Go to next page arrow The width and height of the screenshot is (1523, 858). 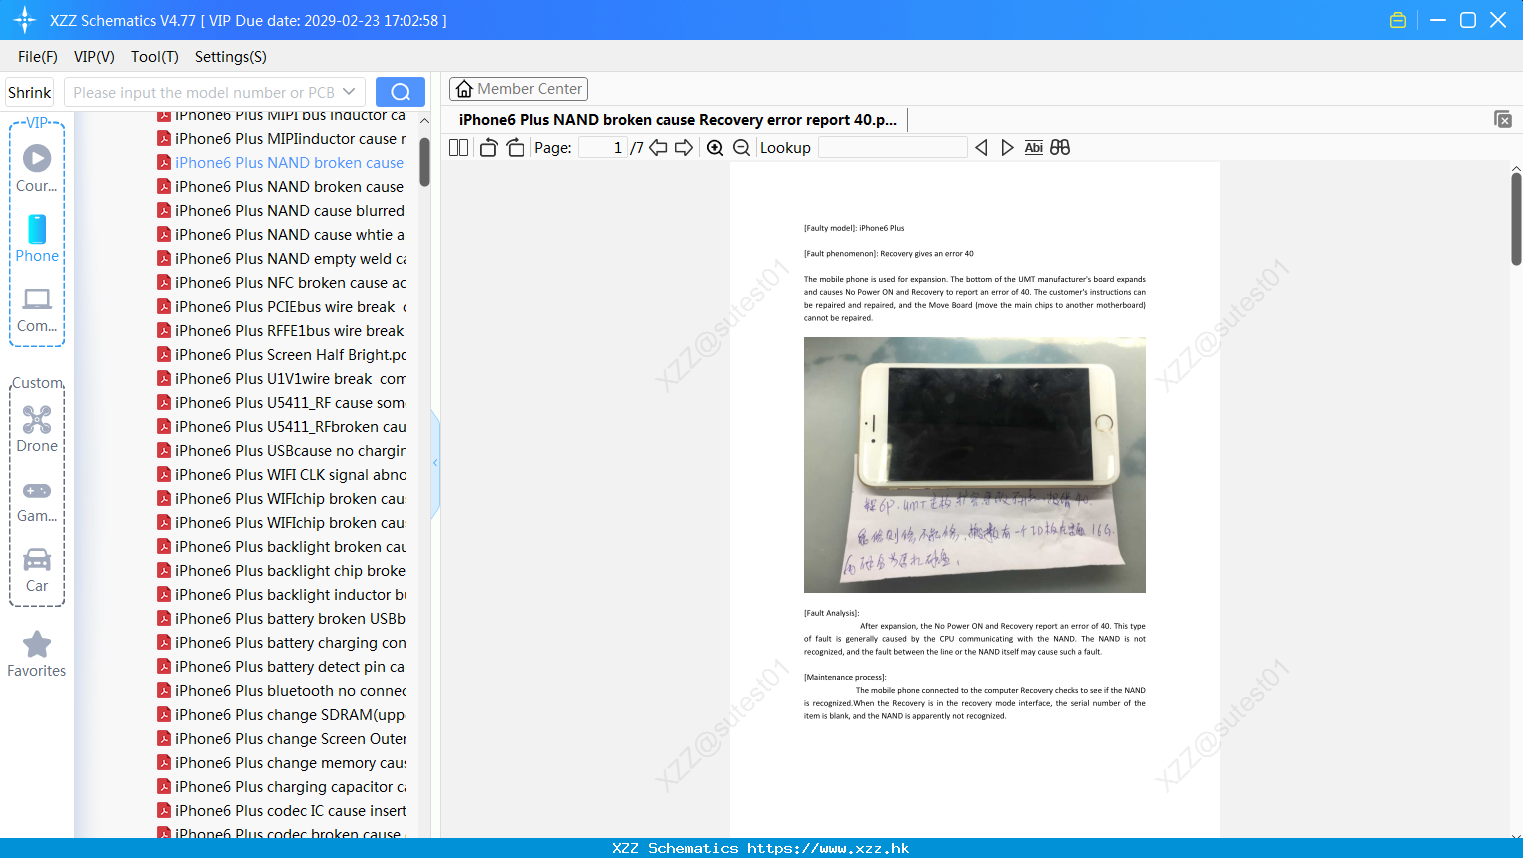[684, 148]
